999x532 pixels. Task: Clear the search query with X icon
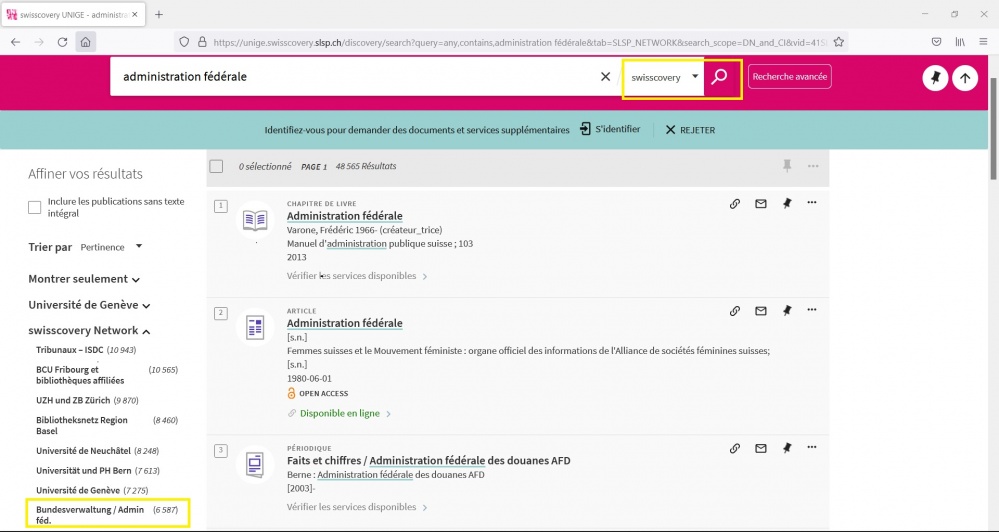click(x=605, y=77)
